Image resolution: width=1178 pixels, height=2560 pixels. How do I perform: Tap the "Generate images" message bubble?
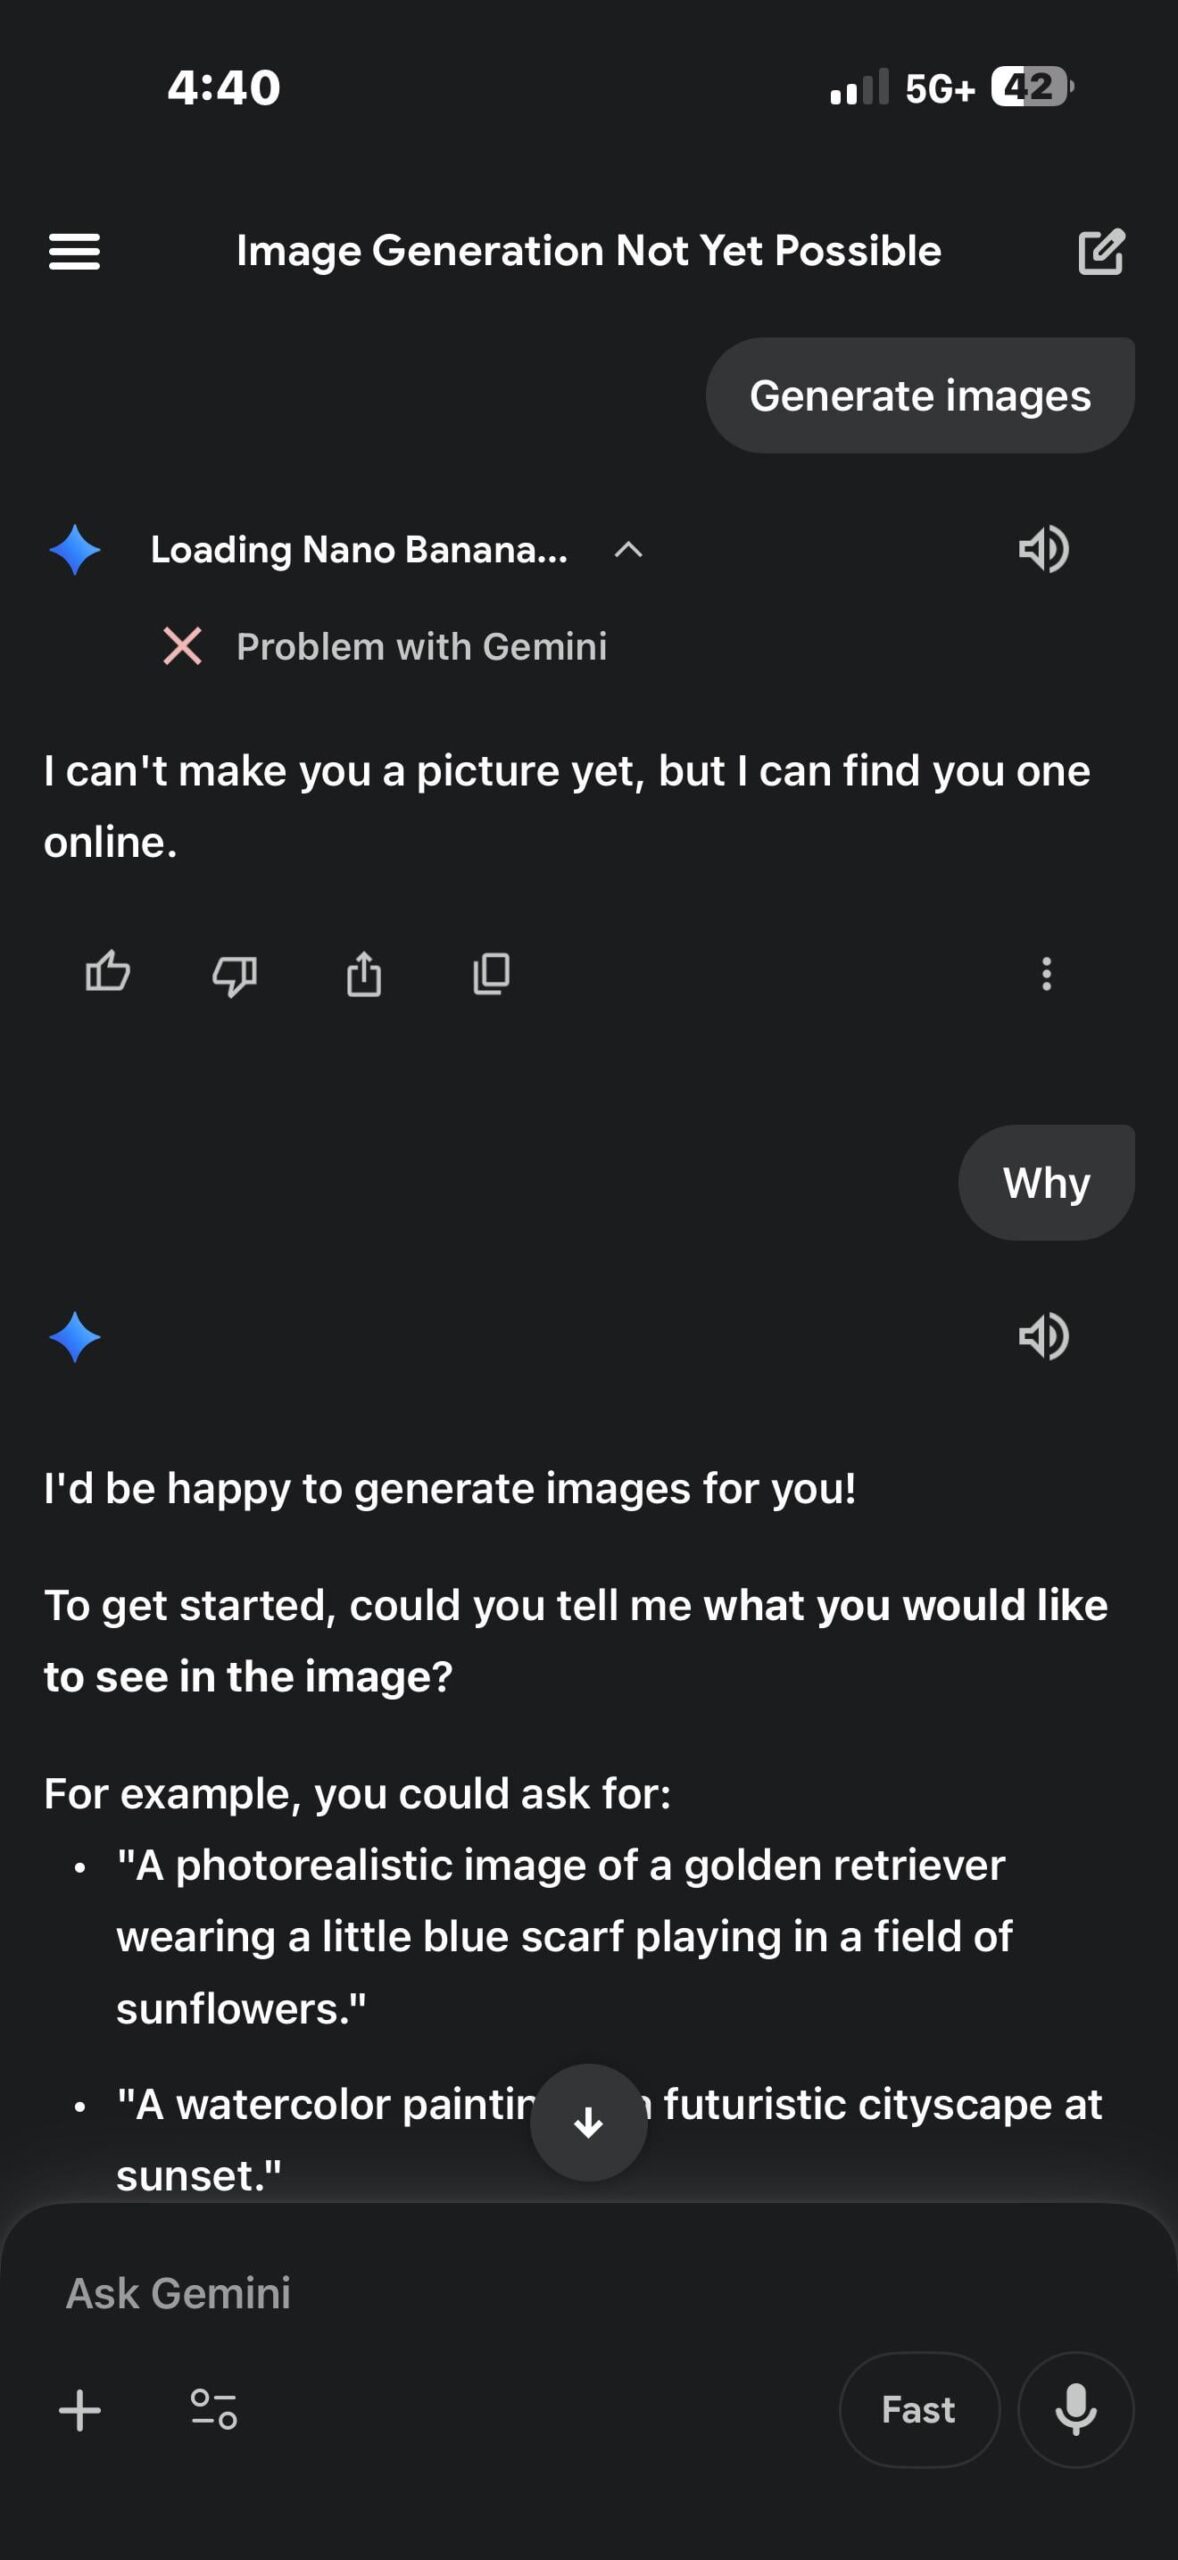coord(919,396)
